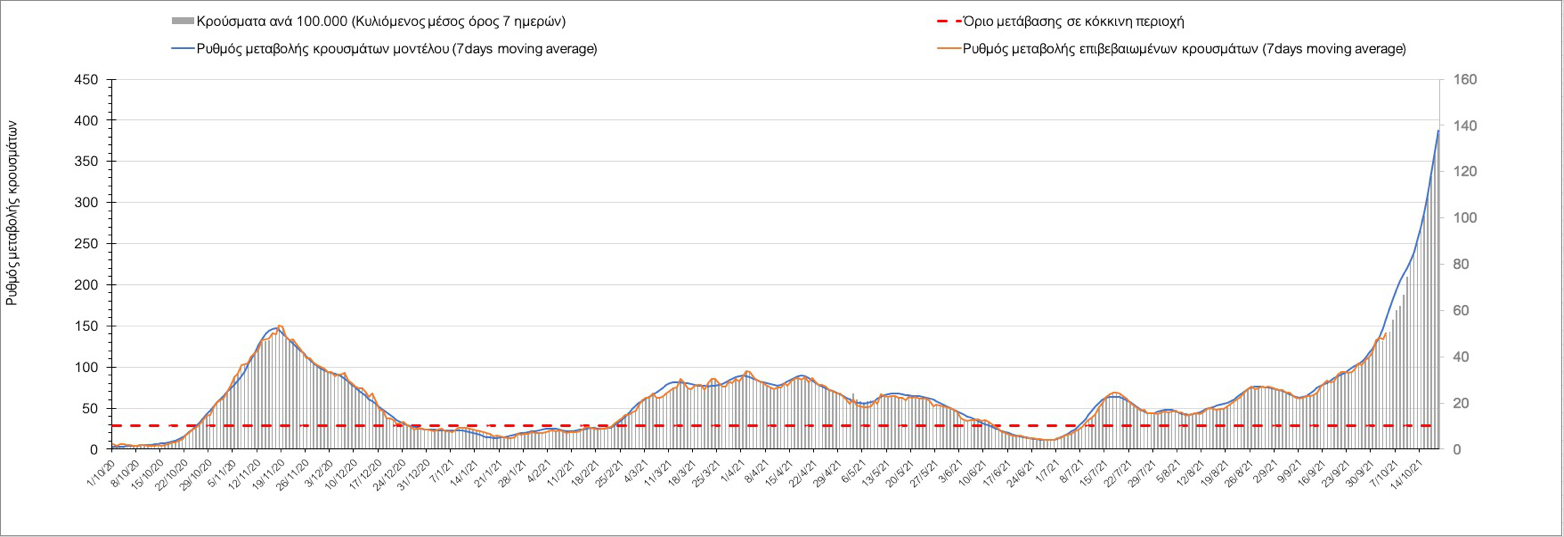Click the November 2020 peak of the curve
This screenshot has height=537, width=1564.
click(x=277, y=327)
